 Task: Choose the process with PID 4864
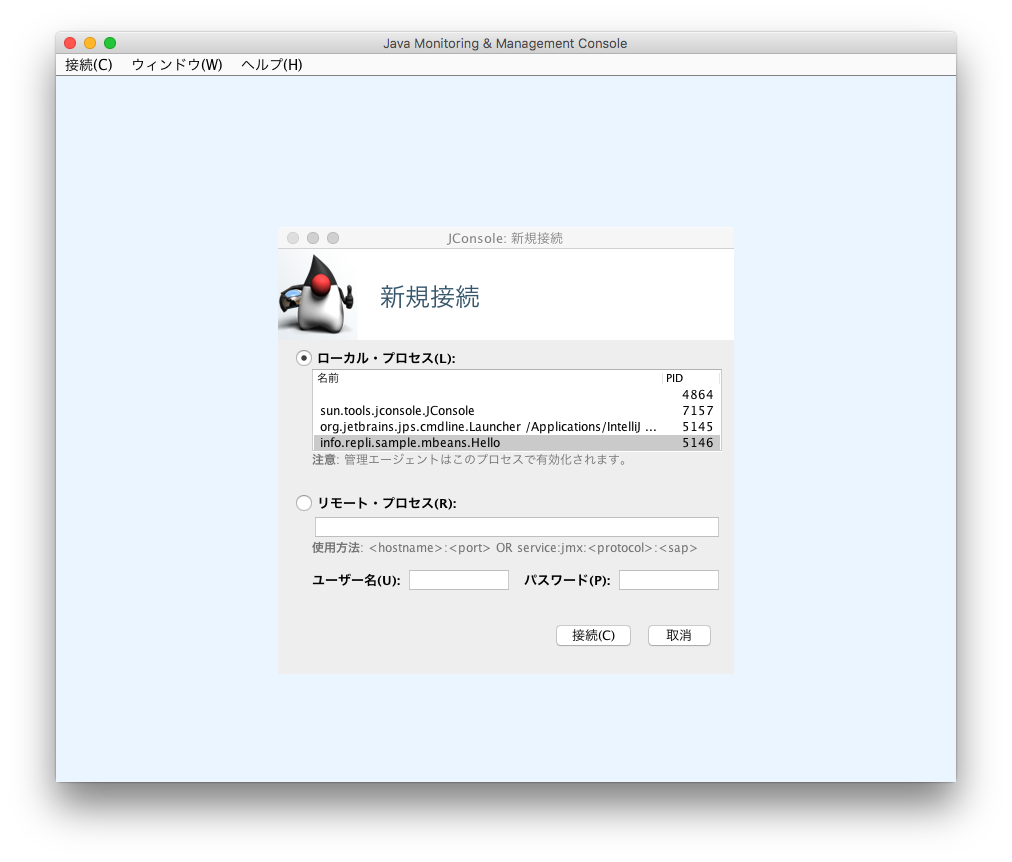(x=500, y=394)
